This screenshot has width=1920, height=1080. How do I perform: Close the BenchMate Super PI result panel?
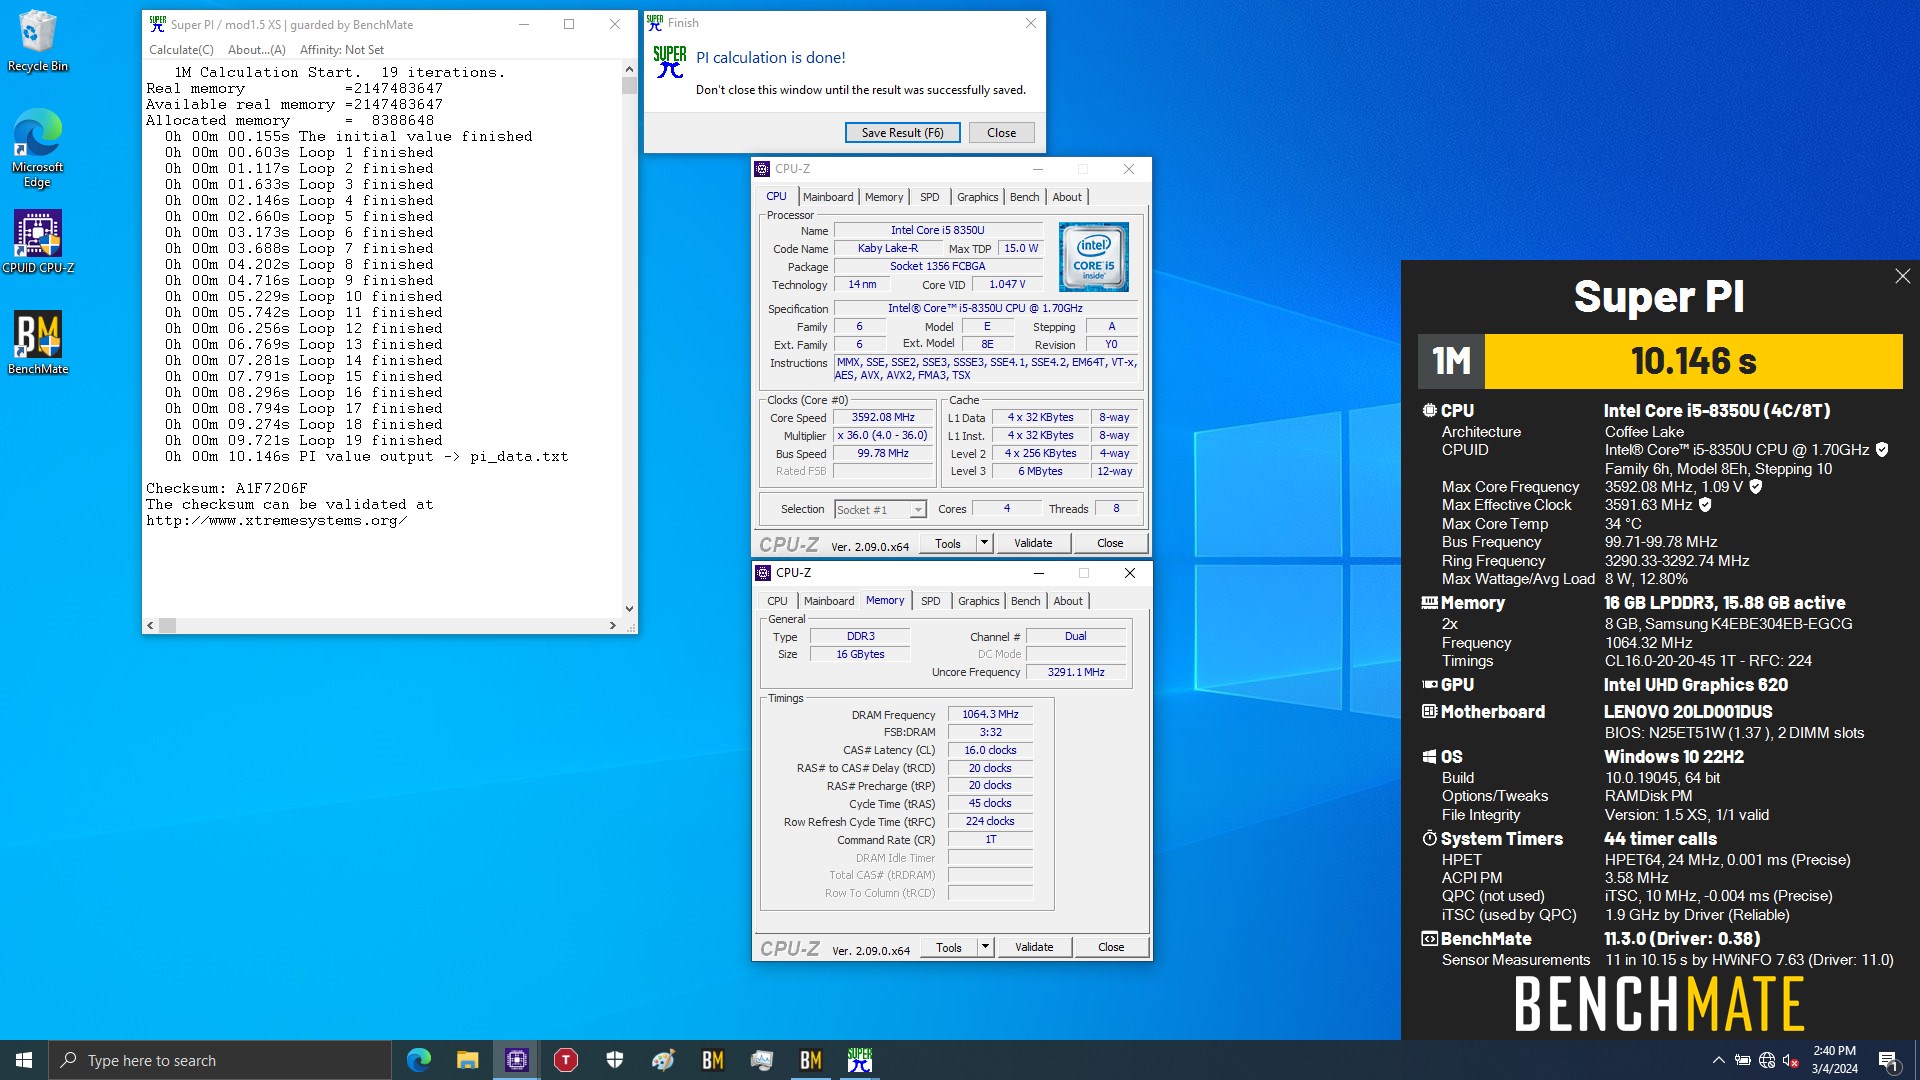1902,276
